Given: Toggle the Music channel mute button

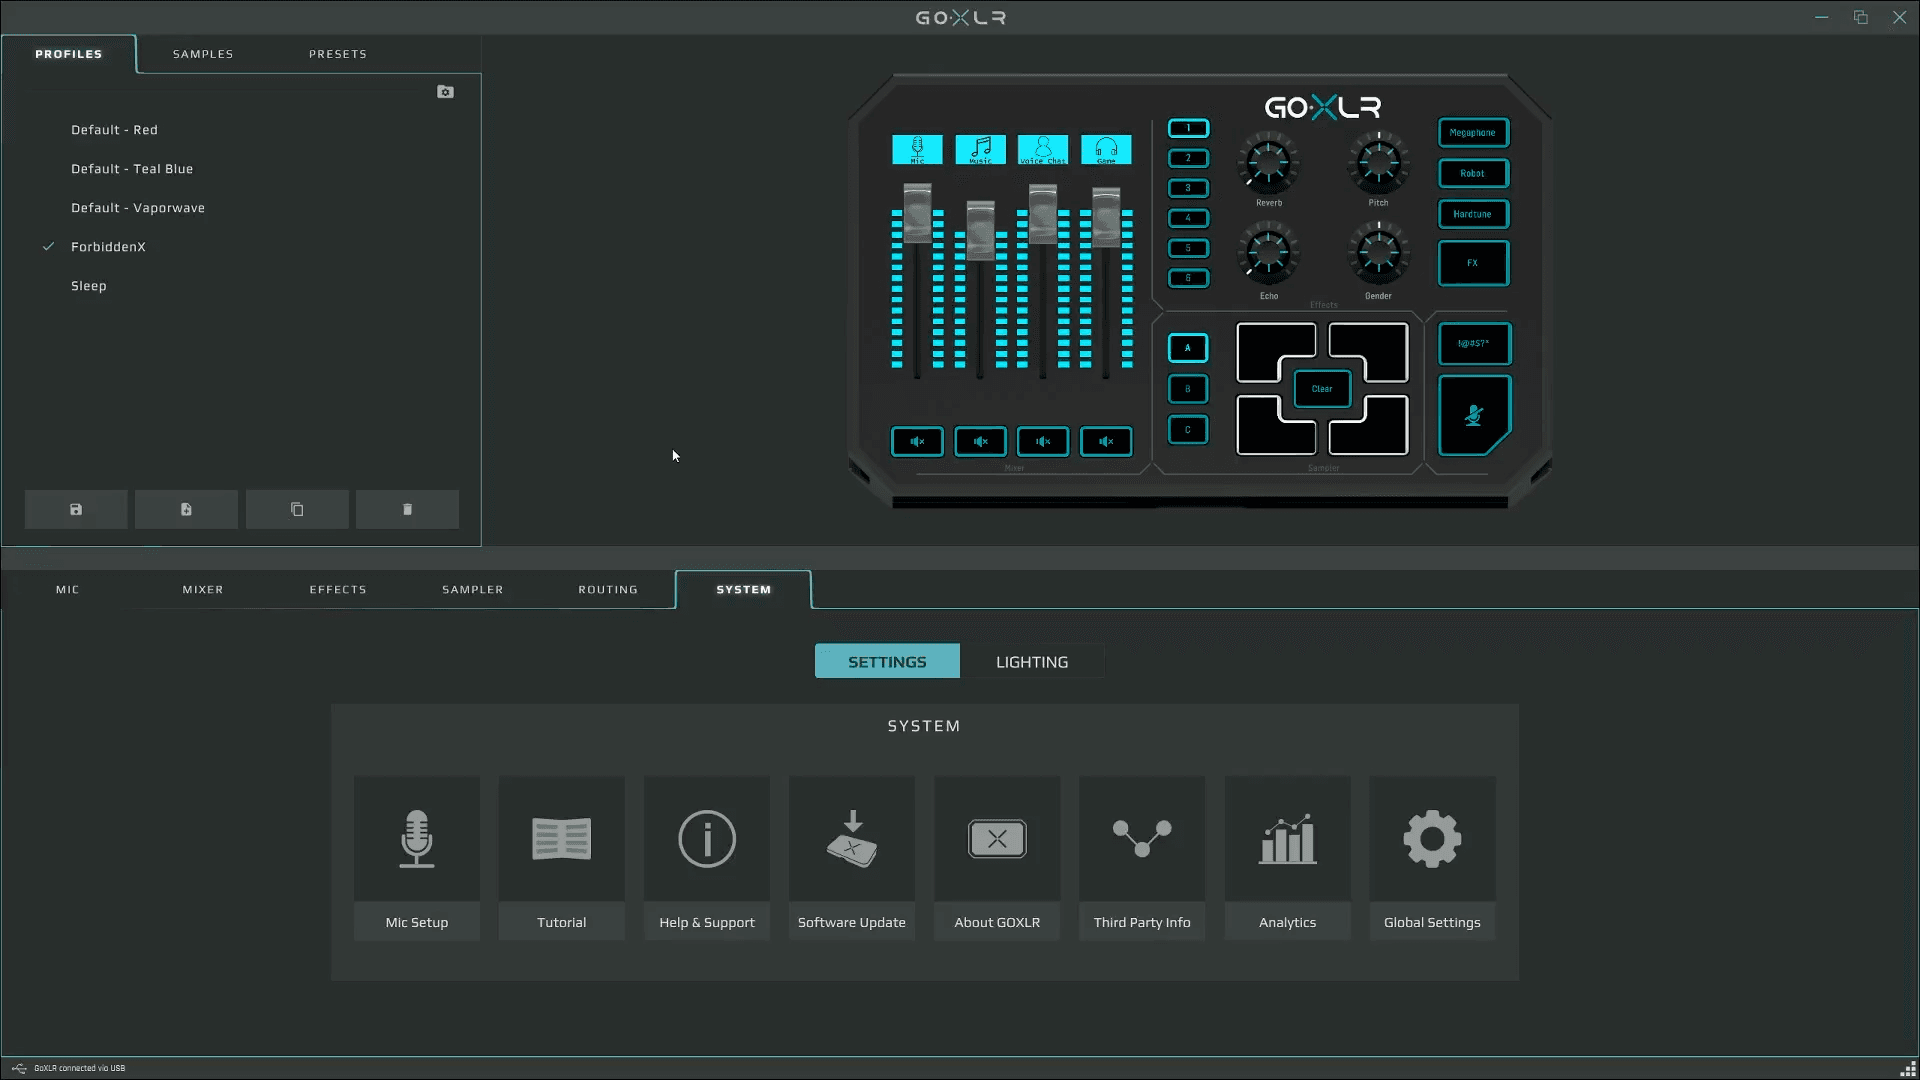Looking at the screenshot, I should point(980,441).
